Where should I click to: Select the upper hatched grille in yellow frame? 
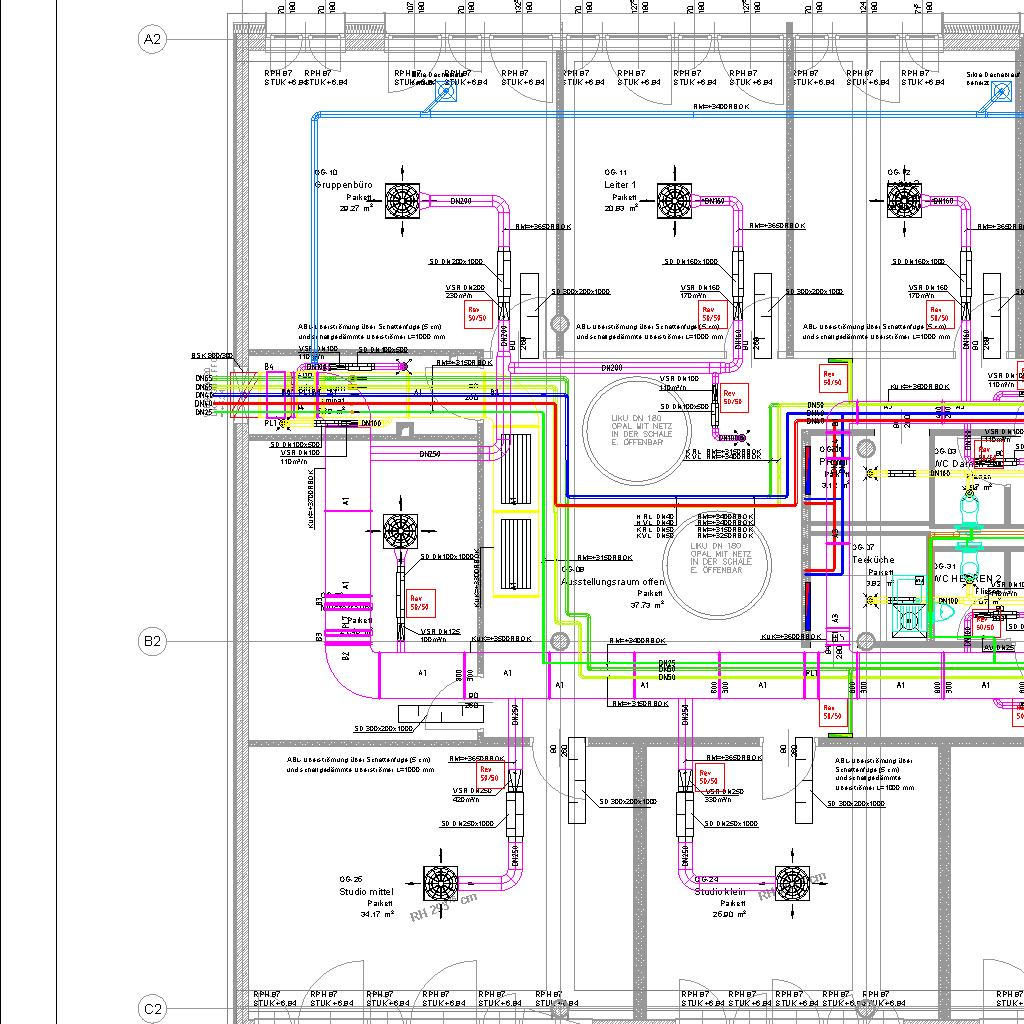click(517, 467)
